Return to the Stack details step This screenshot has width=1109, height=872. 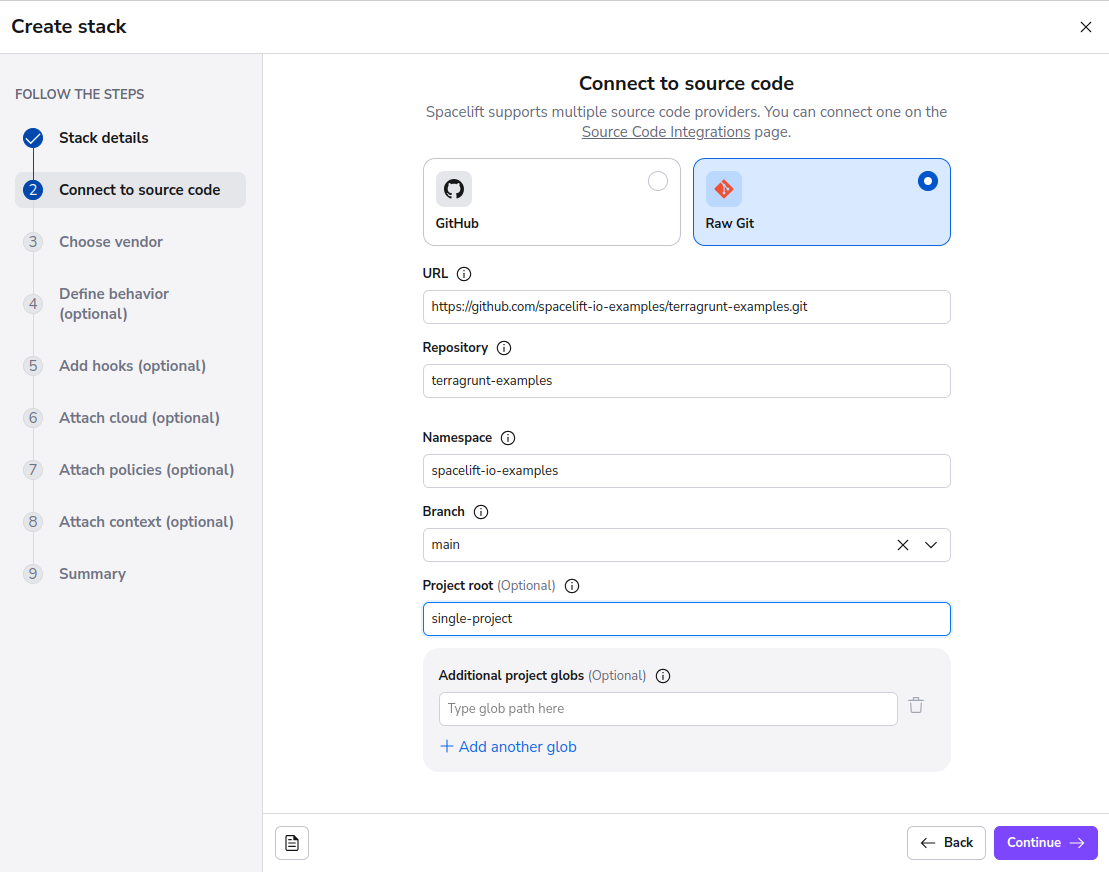[x=103, y=137]
